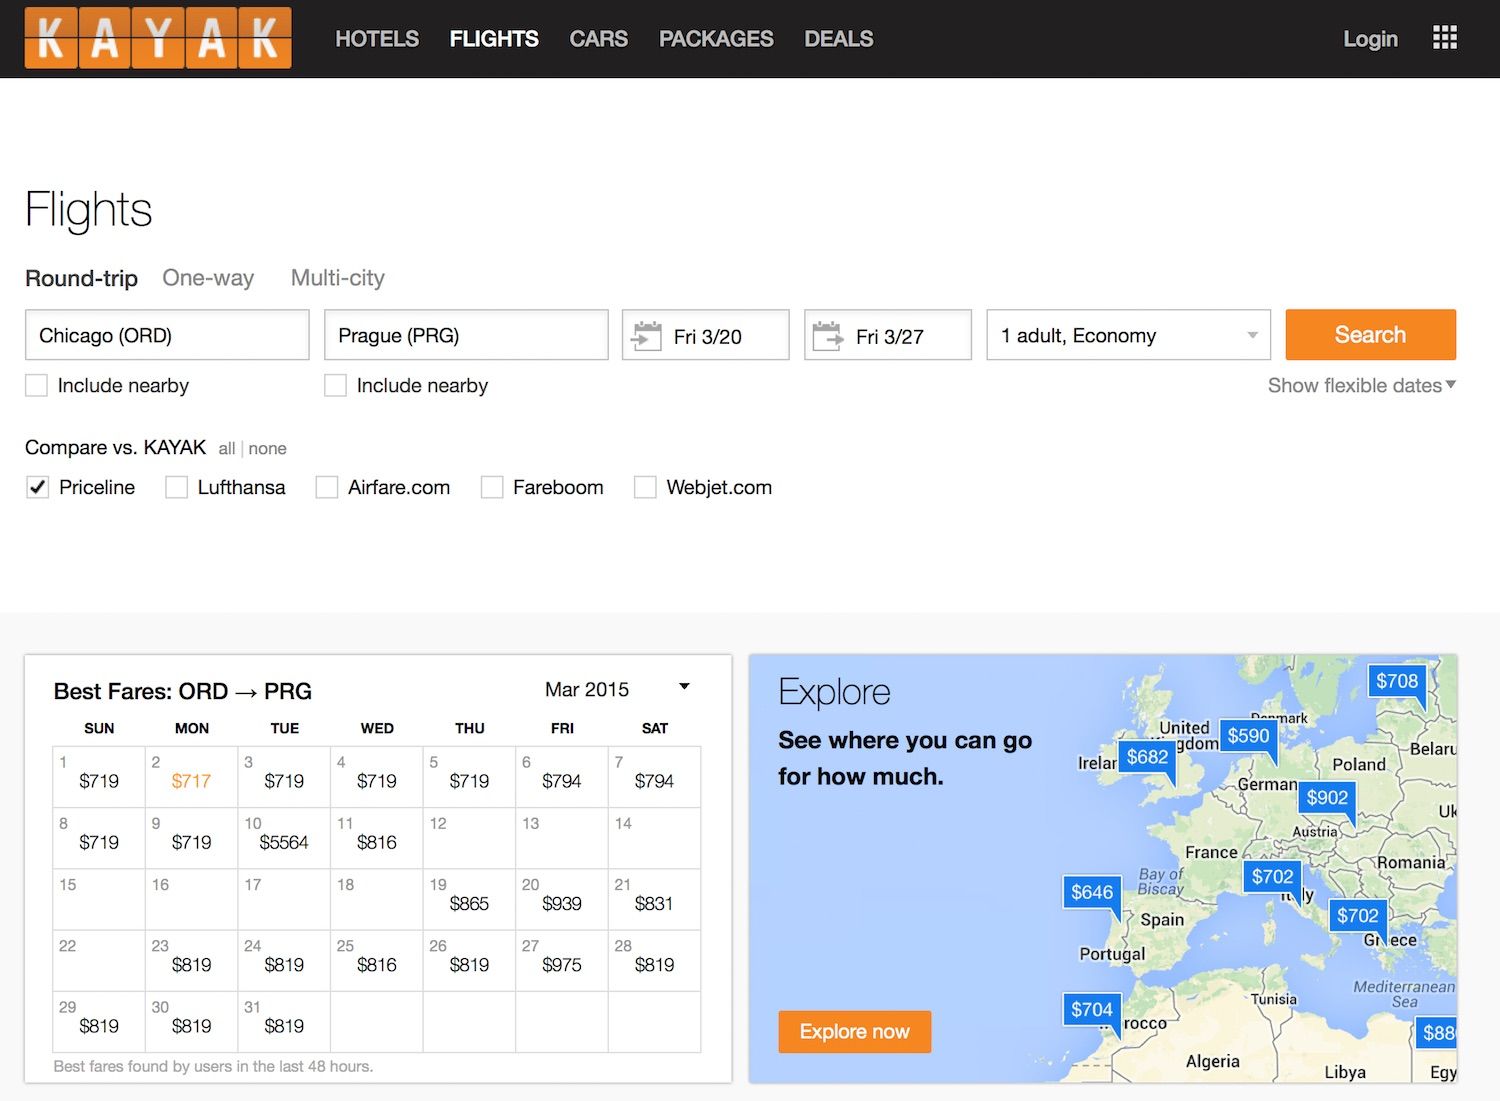
Task: Click the Prague (PRG) destination field
Action: pyautogui.click(x=466, y=335)
